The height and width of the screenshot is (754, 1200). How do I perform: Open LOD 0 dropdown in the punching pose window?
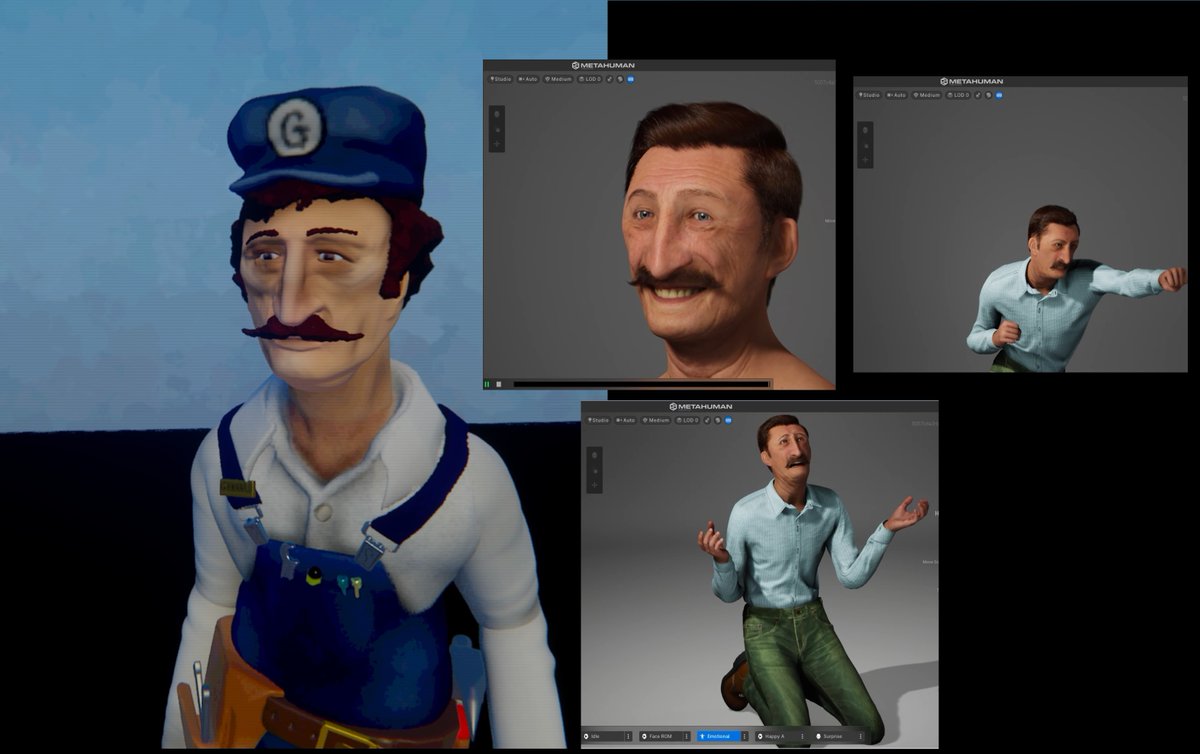(958, 95)
